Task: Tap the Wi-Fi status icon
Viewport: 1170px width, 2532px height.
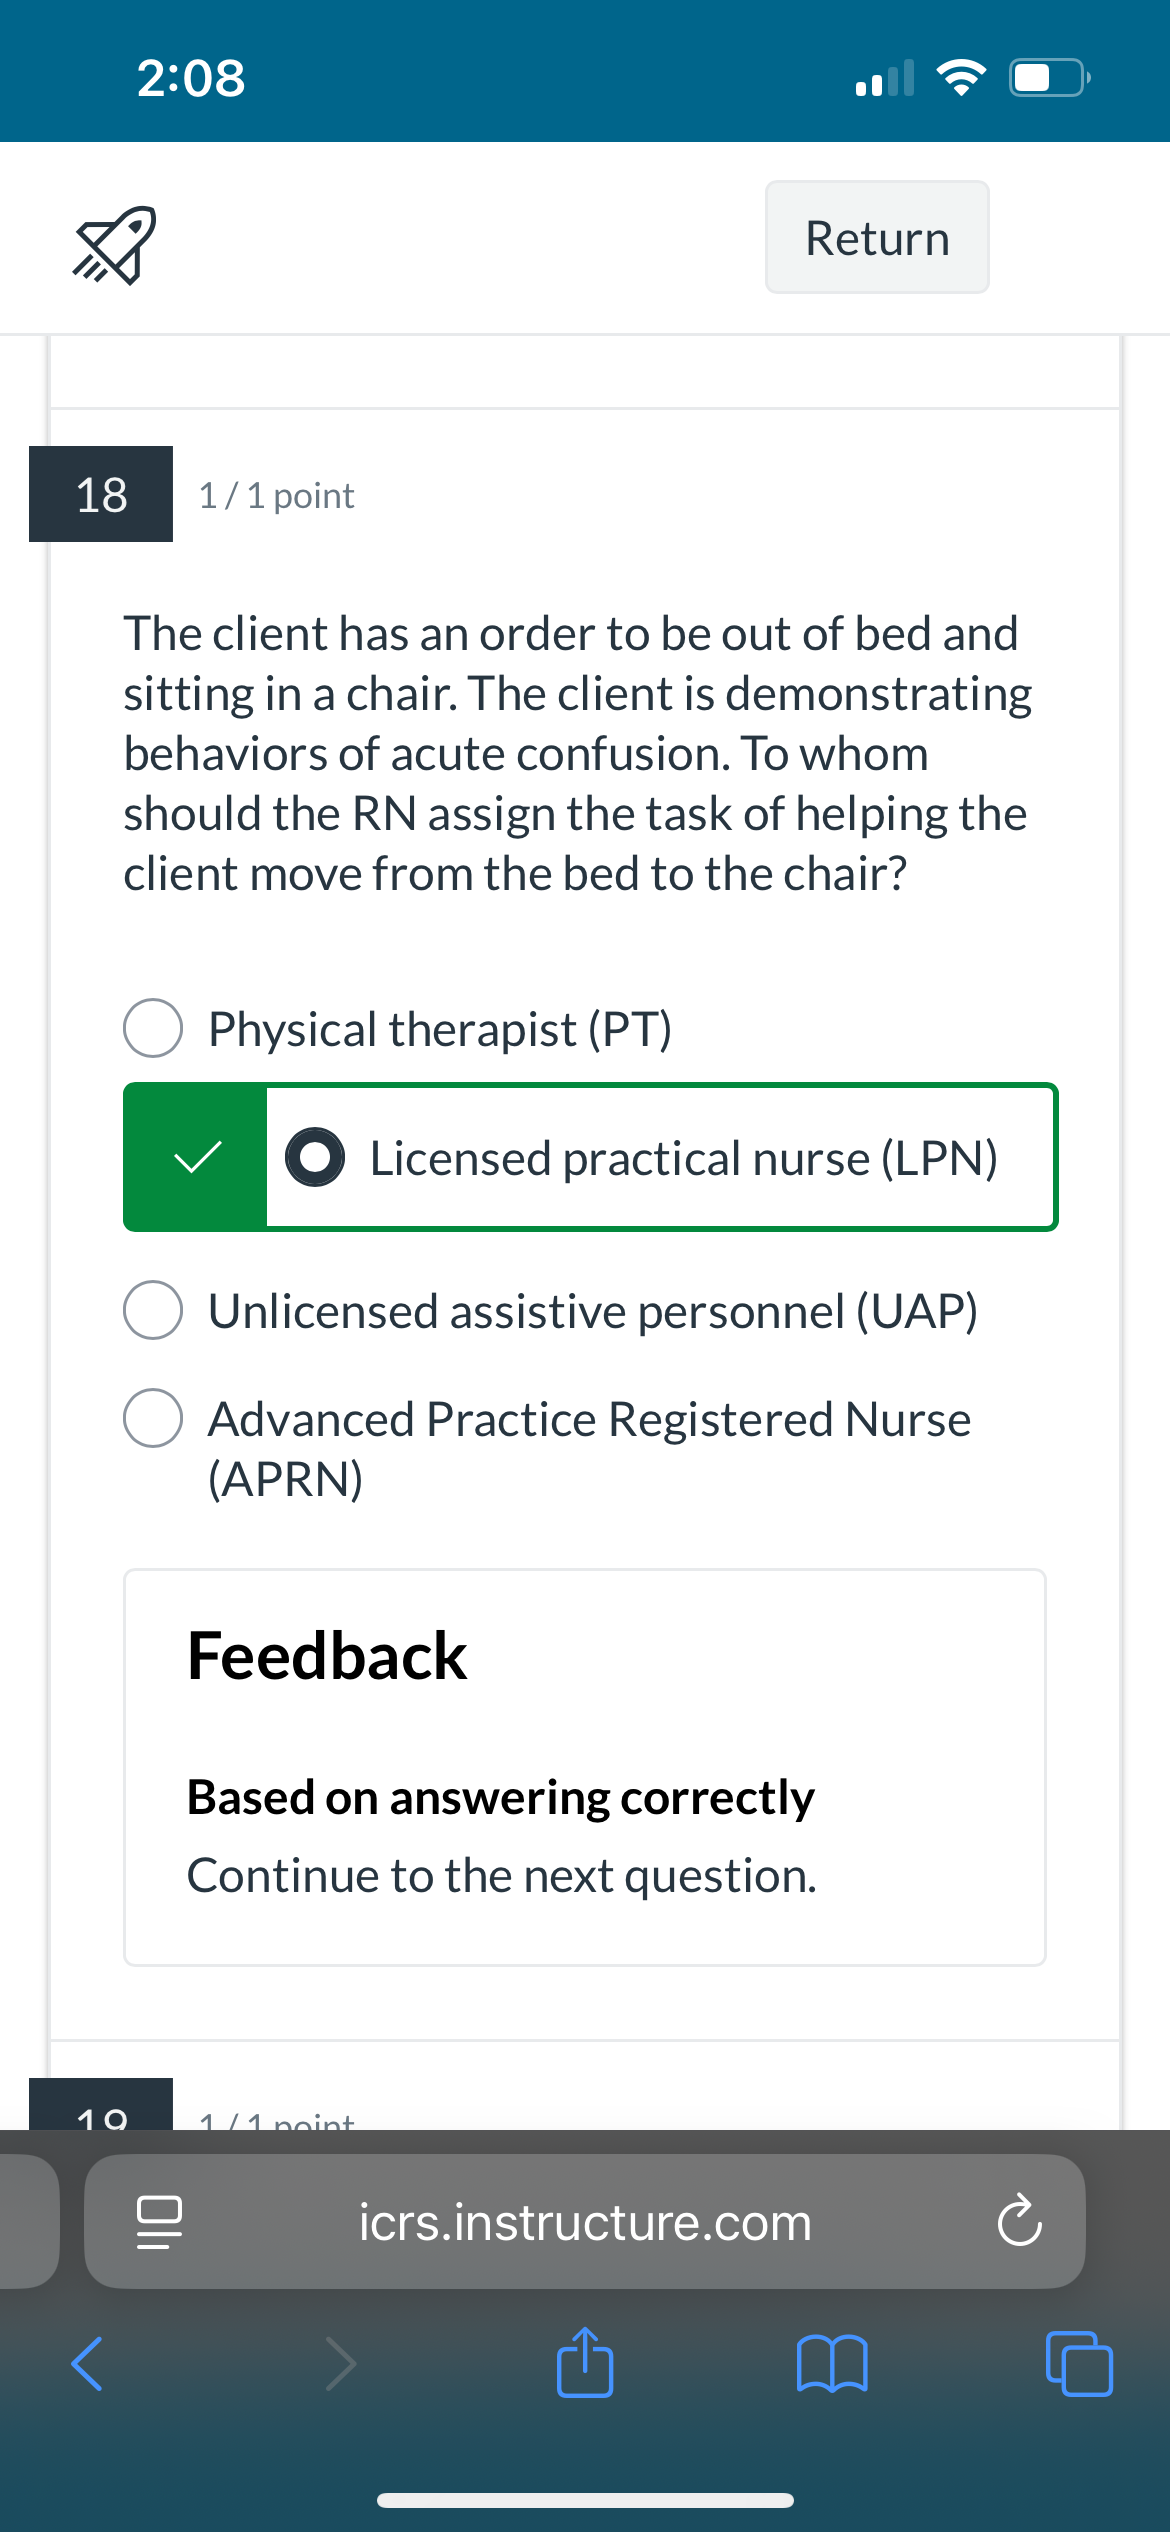Action: [961, 77]
